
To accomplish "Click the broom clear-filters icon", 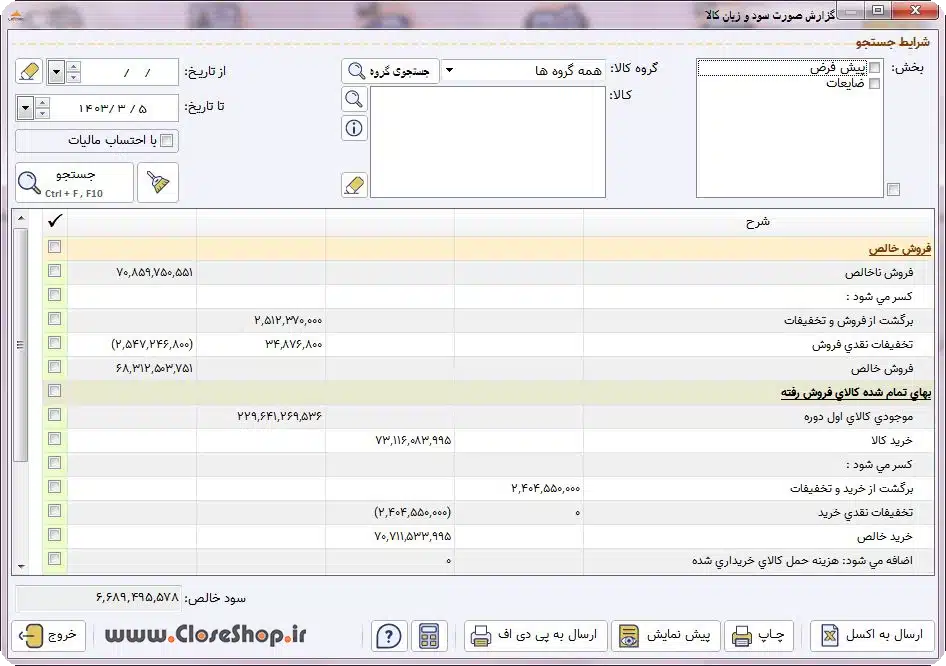I will (157, 182).
